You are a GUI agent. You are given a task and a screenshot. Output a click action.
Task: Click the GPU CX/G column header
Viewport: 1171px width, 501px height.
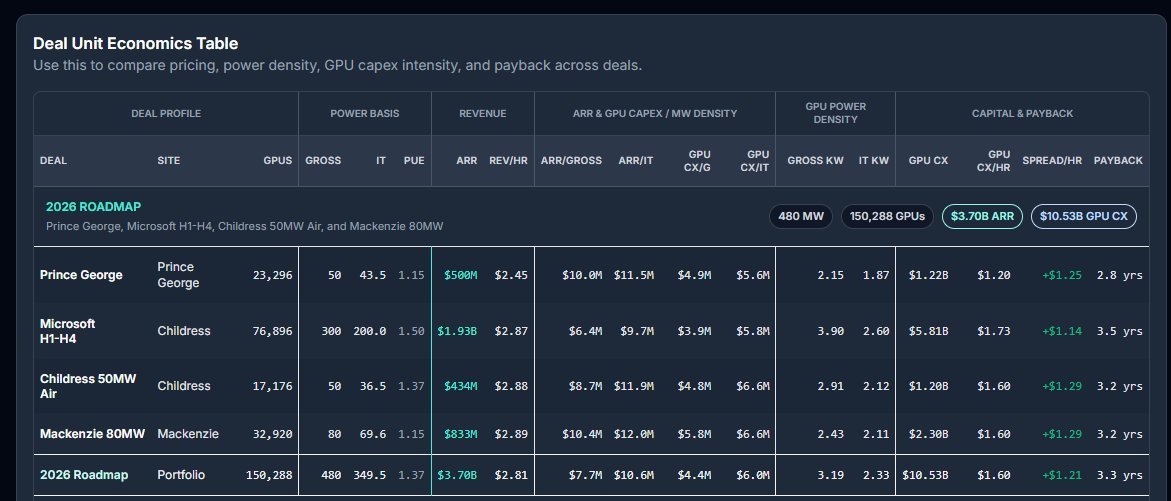click(698, 161)
